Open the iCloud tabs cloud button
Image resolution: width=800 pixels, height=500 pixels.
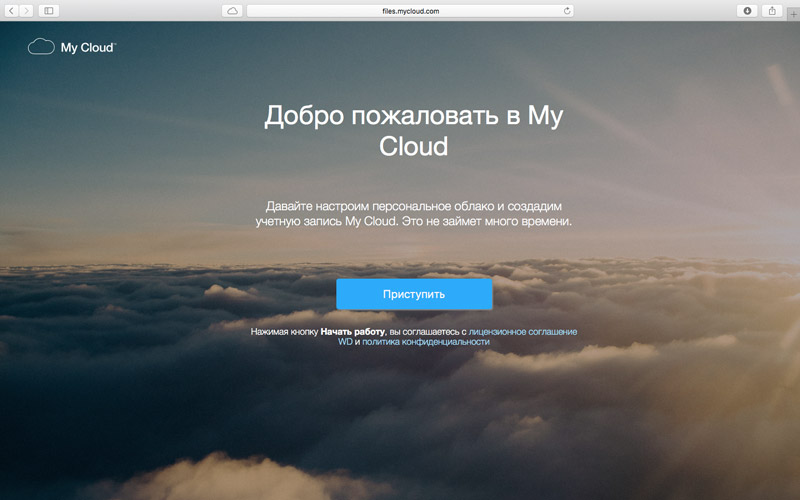(x=232, y=11)
